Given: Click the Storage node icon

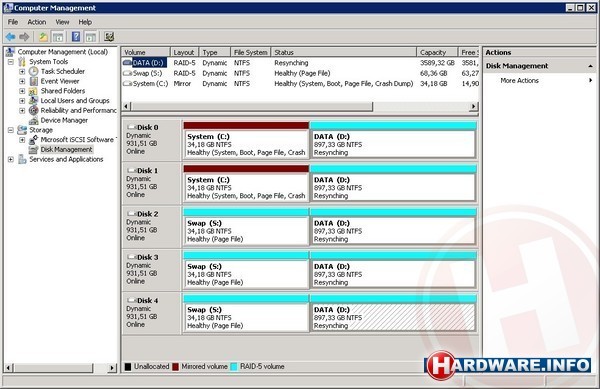Looking at the screenshot, I should point(22,130).
